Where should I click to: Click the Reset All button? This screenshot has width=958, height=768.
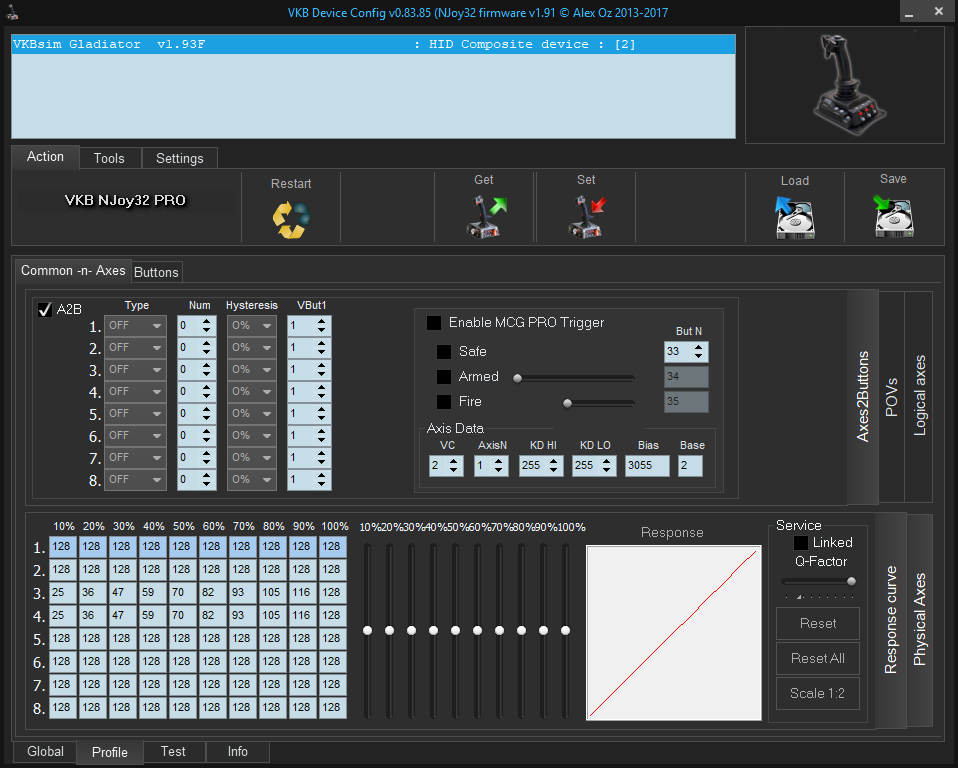click(x=817, y=658)
